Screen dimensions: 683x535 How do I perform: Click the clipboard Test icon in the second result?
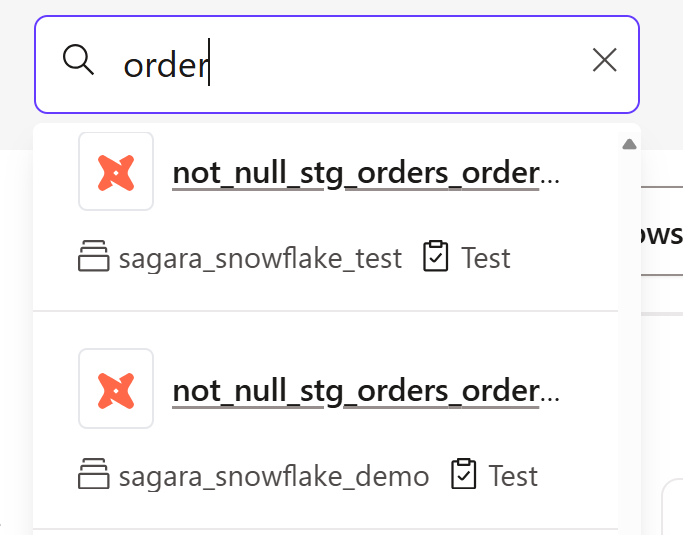click(463, 474)
